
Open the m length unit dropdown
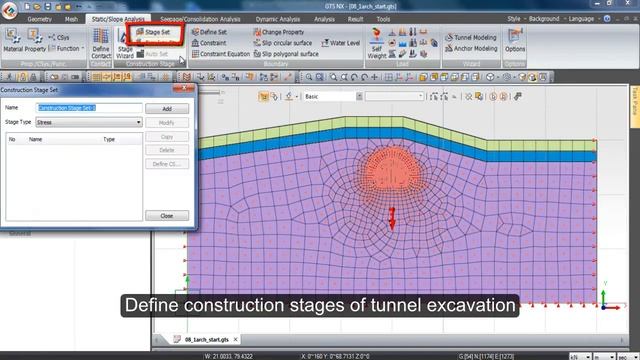[x=604, y=357]
